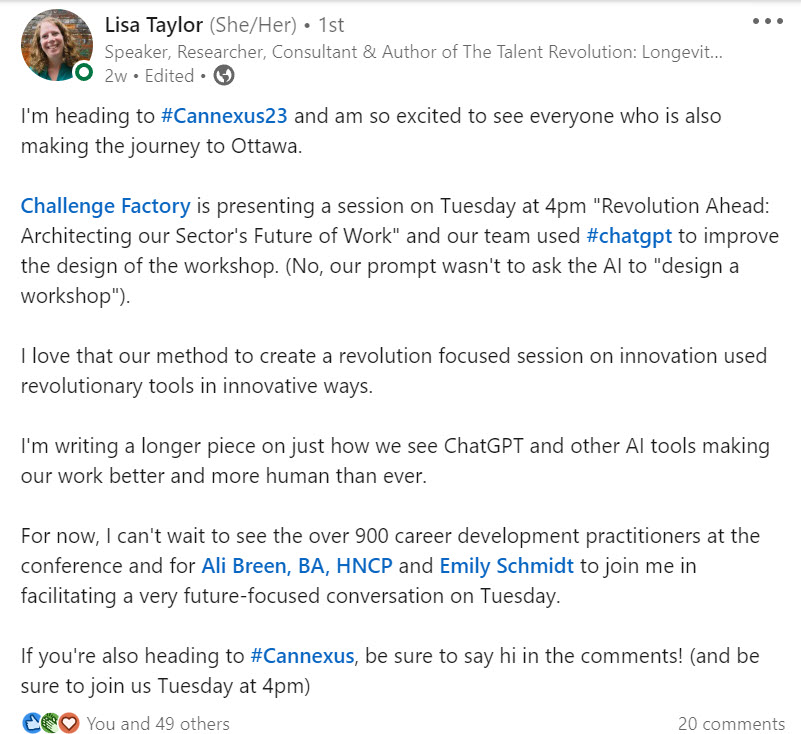Open the #Cannexus hashtag in last paragraph
Screen dimensions: 801x734
302,656
